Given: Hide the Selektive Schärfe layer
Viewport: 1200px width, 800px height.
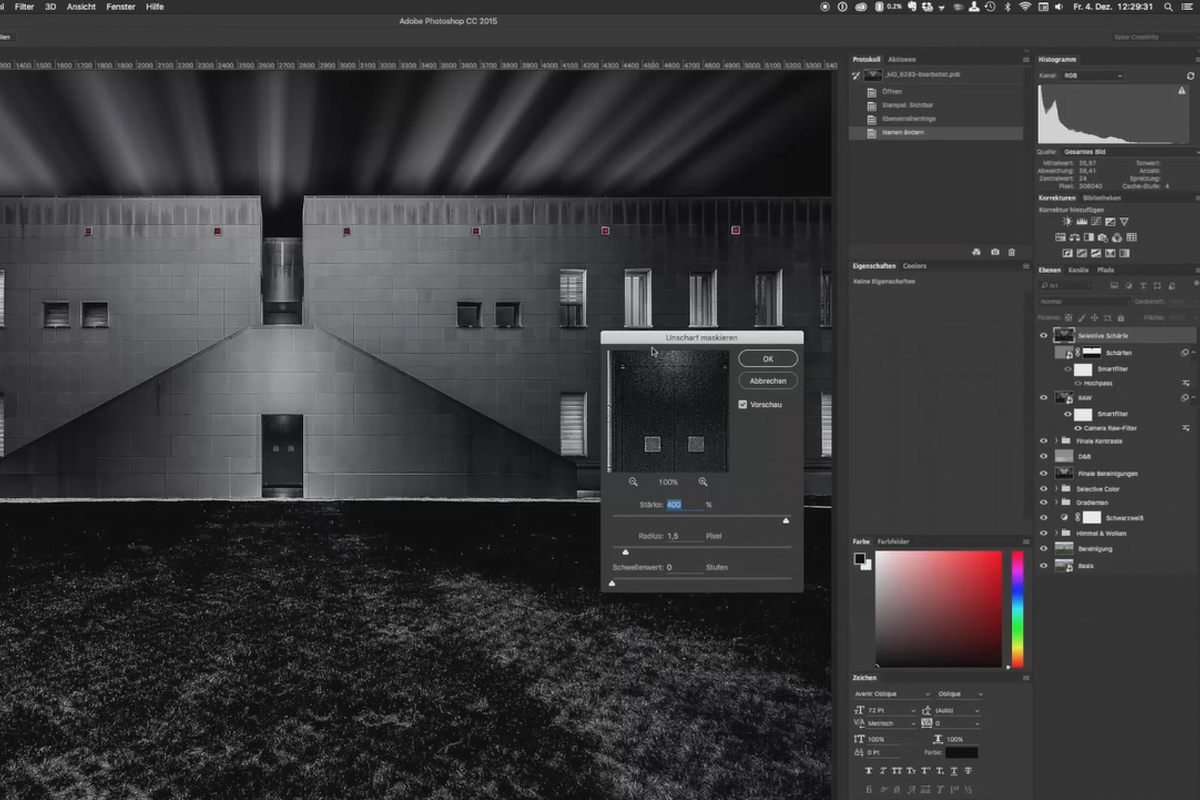Looking at the screenshot, I should click(x=1043, y=336).
